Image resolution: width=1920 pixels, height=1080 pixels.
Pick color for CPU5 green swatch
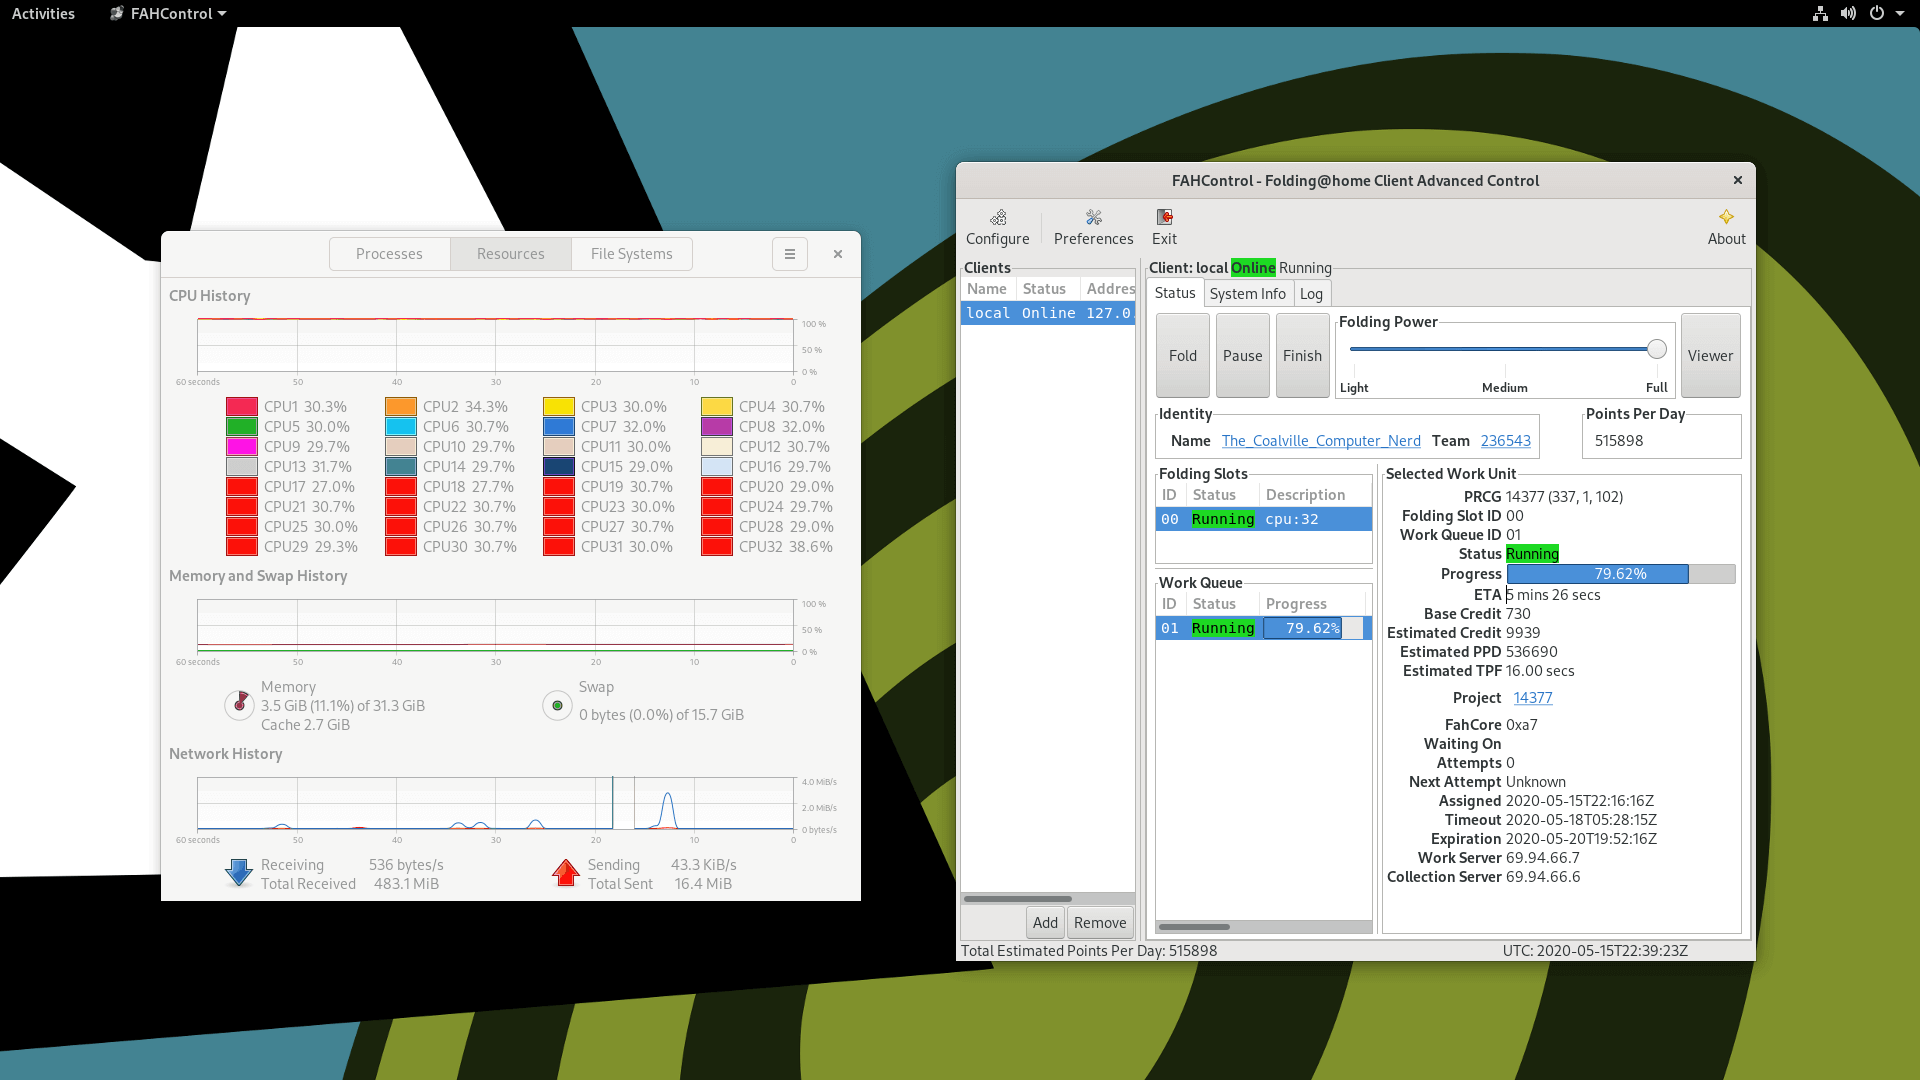242,427
